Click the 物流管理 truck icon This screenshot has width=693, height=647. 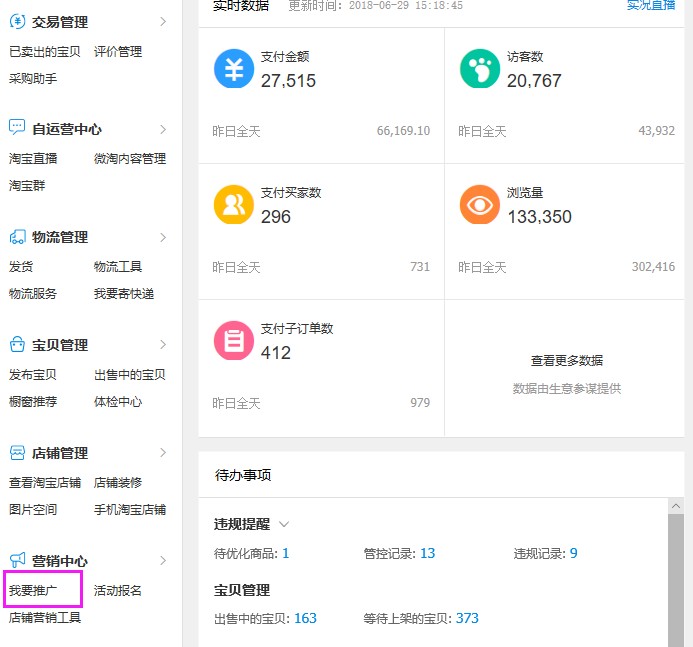point(17,237)
